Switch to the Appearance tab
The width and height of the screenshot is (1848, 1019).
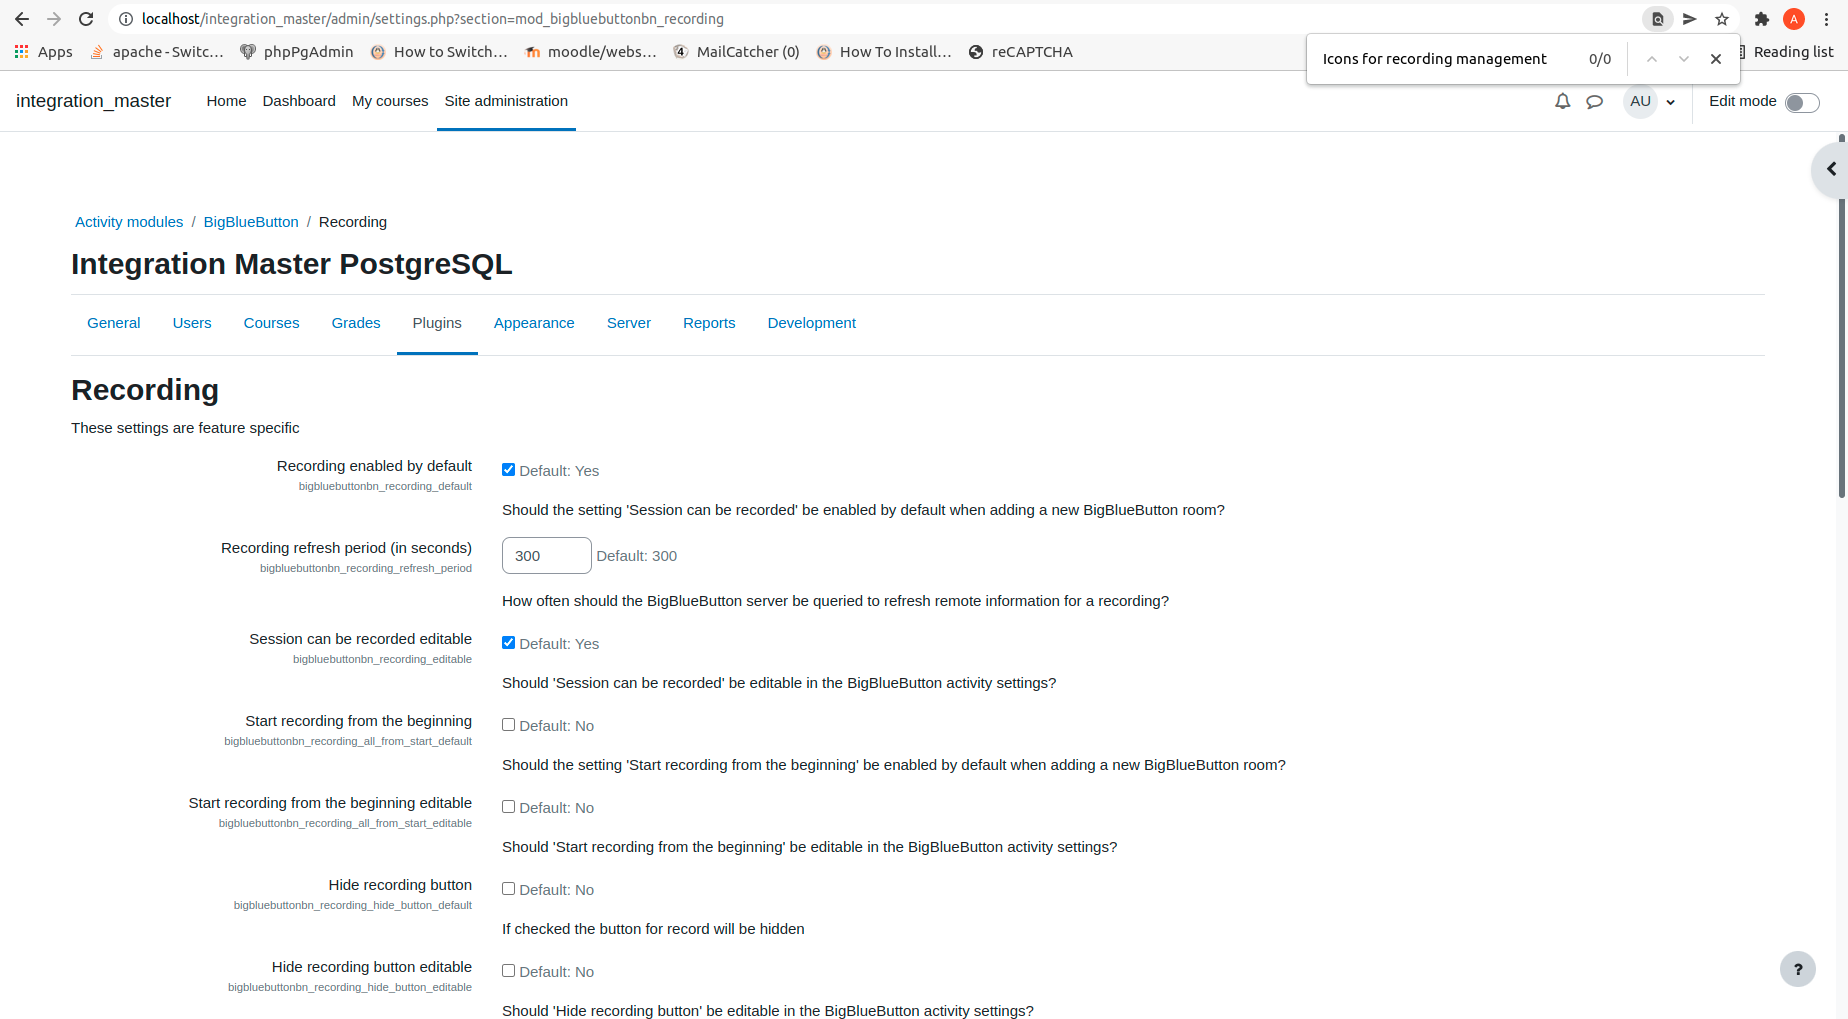[534, 323]
